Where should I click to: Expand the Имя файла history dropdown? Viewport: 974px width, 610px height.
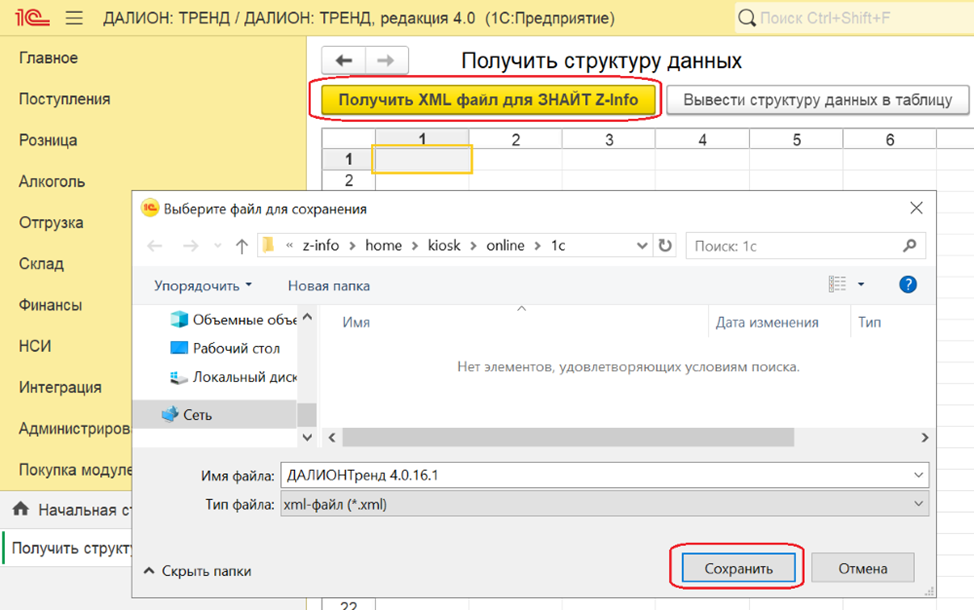pyautogui.click(x=918, y=475)
